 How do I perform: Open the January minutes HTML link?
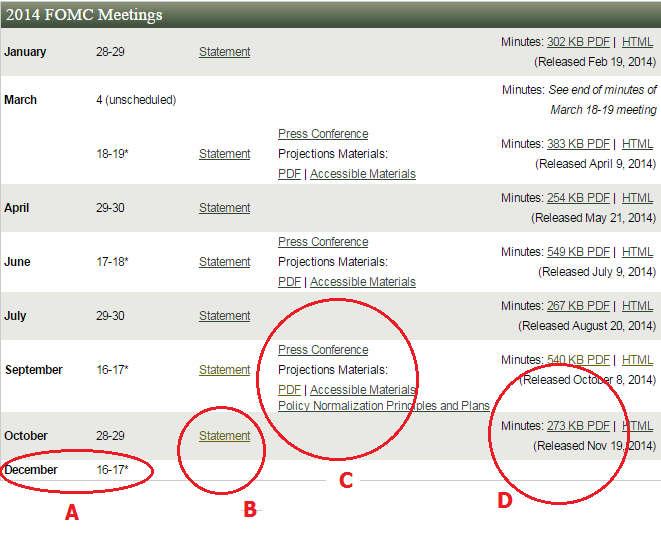637,42
